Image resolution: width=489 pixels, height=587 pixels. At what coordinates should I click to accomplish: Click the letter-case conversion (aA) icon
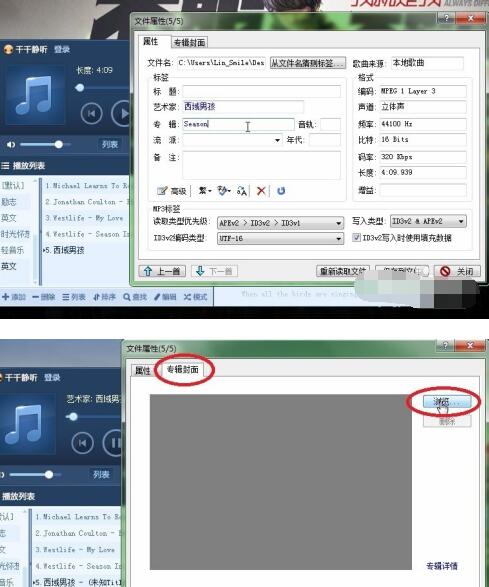point(242,191)
